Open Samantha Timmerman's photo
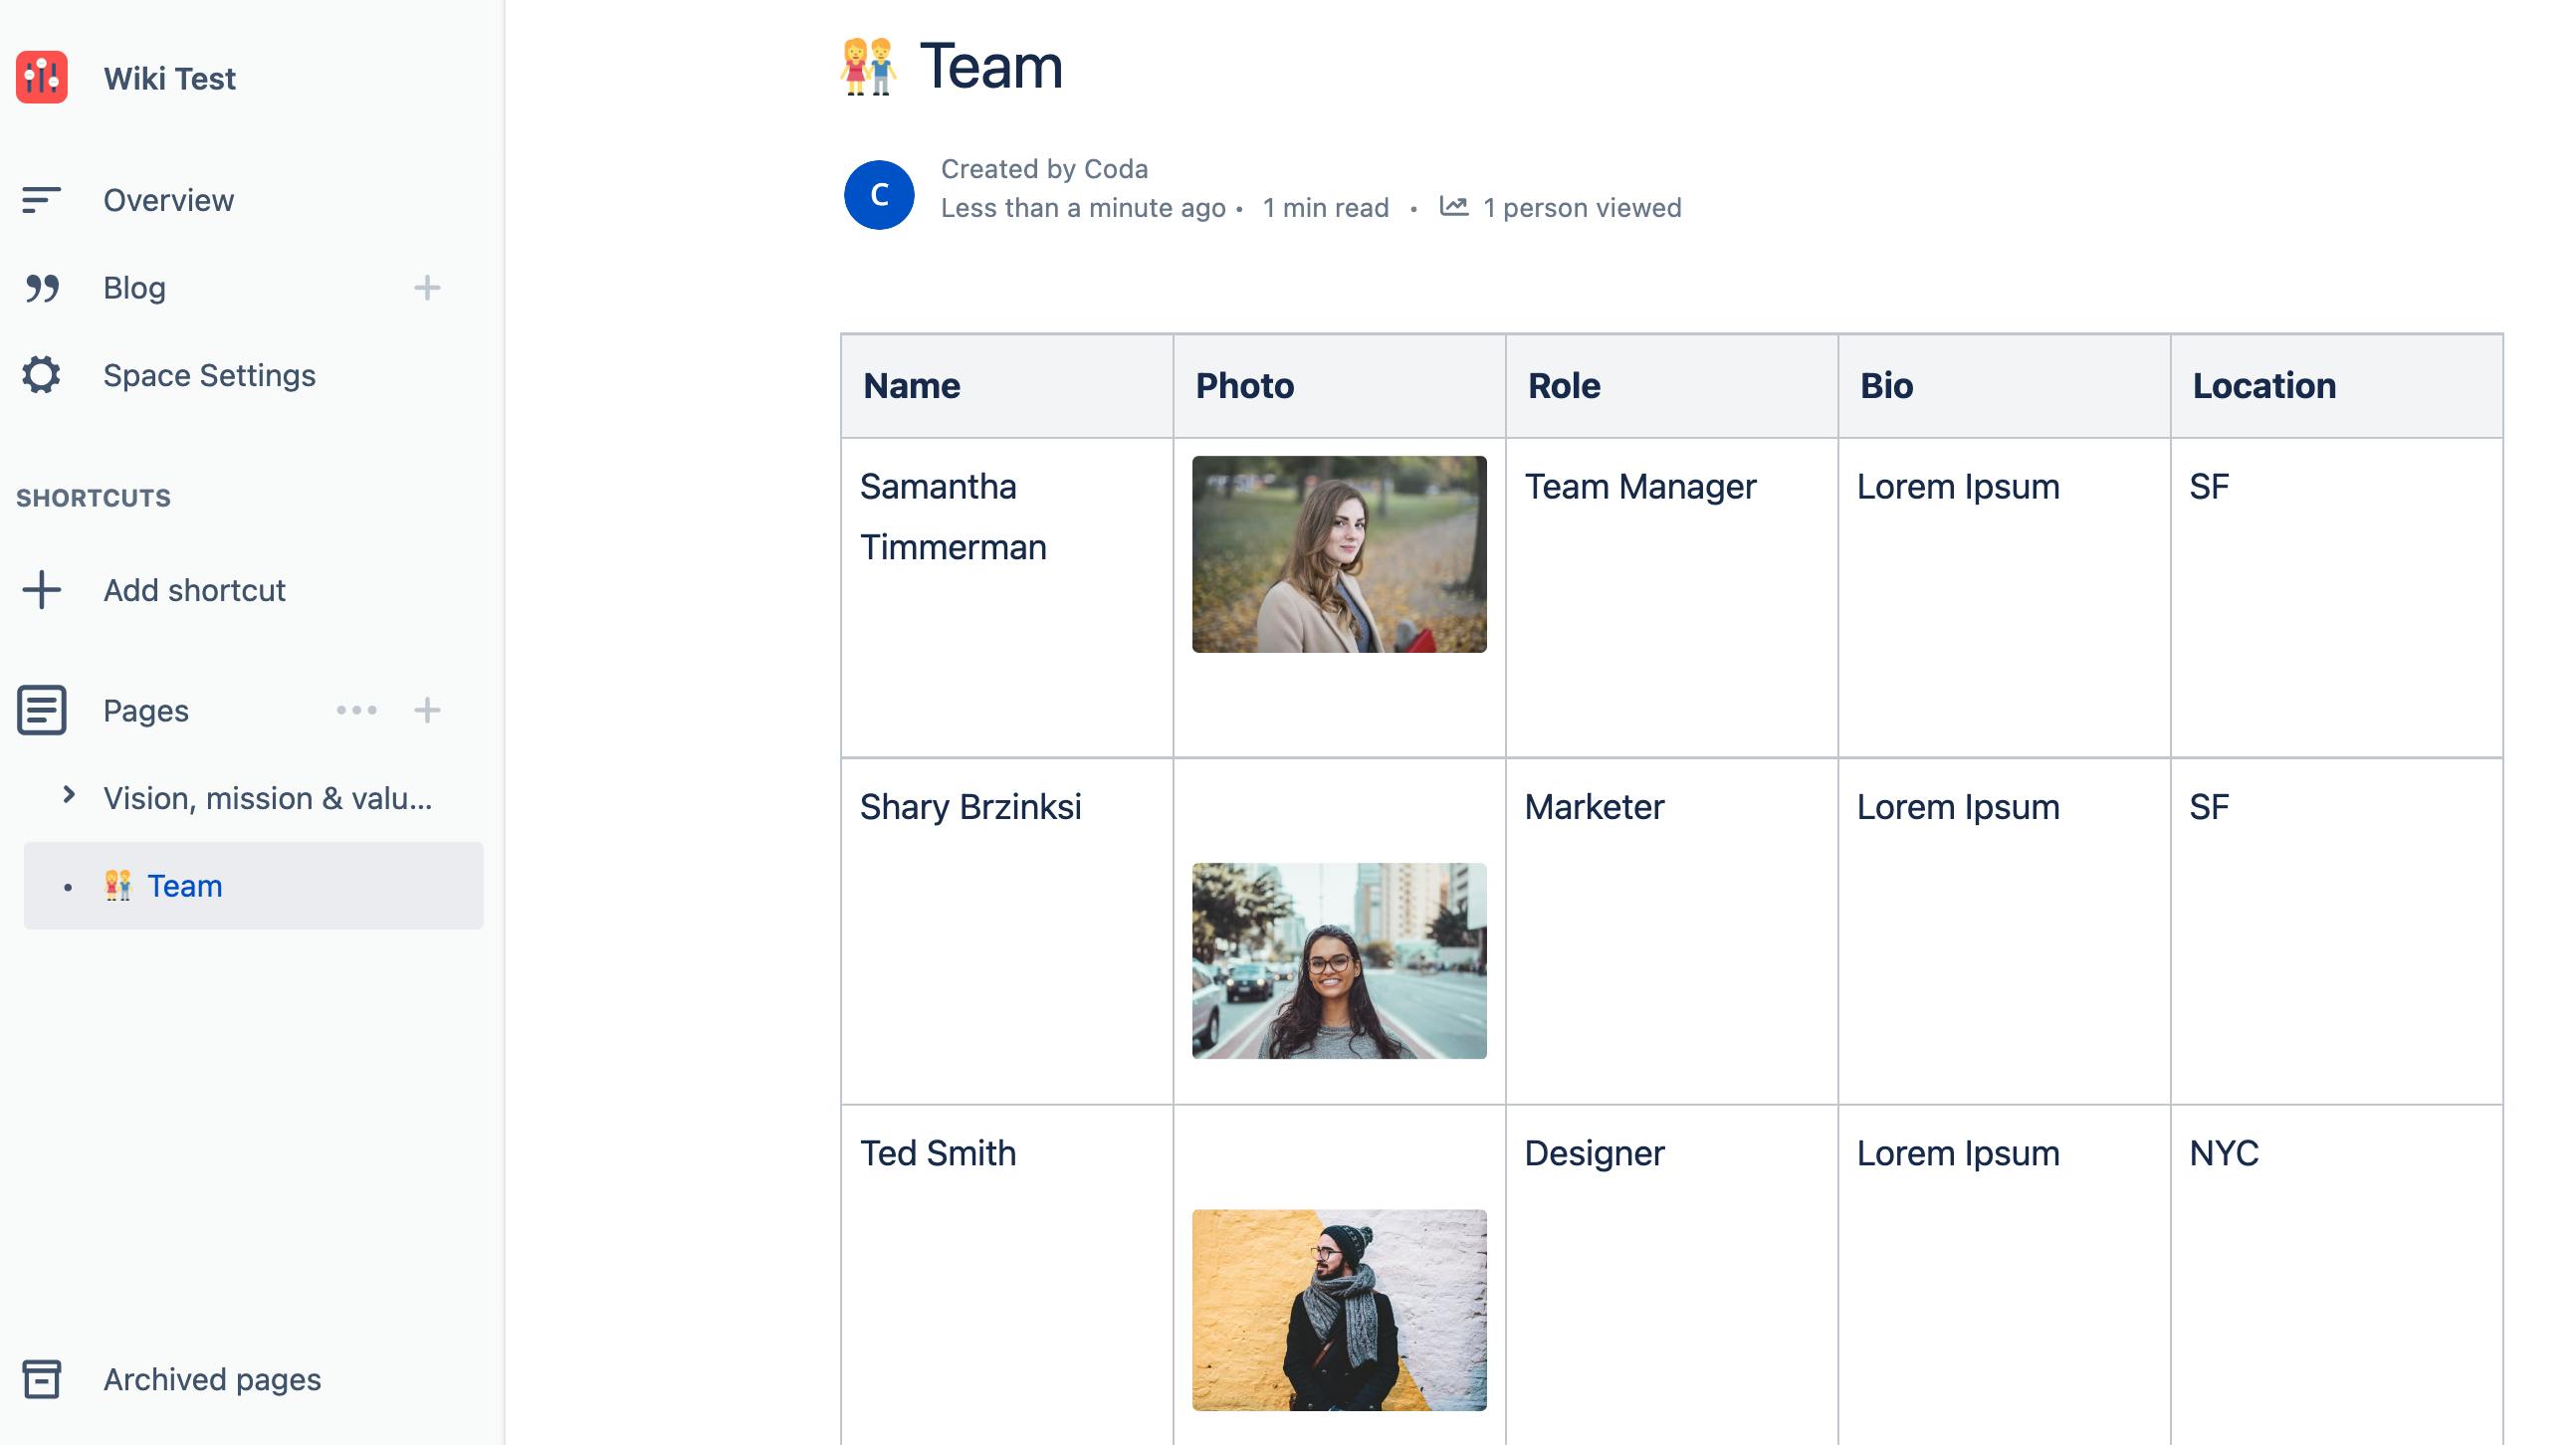 tap(1339, 555)
